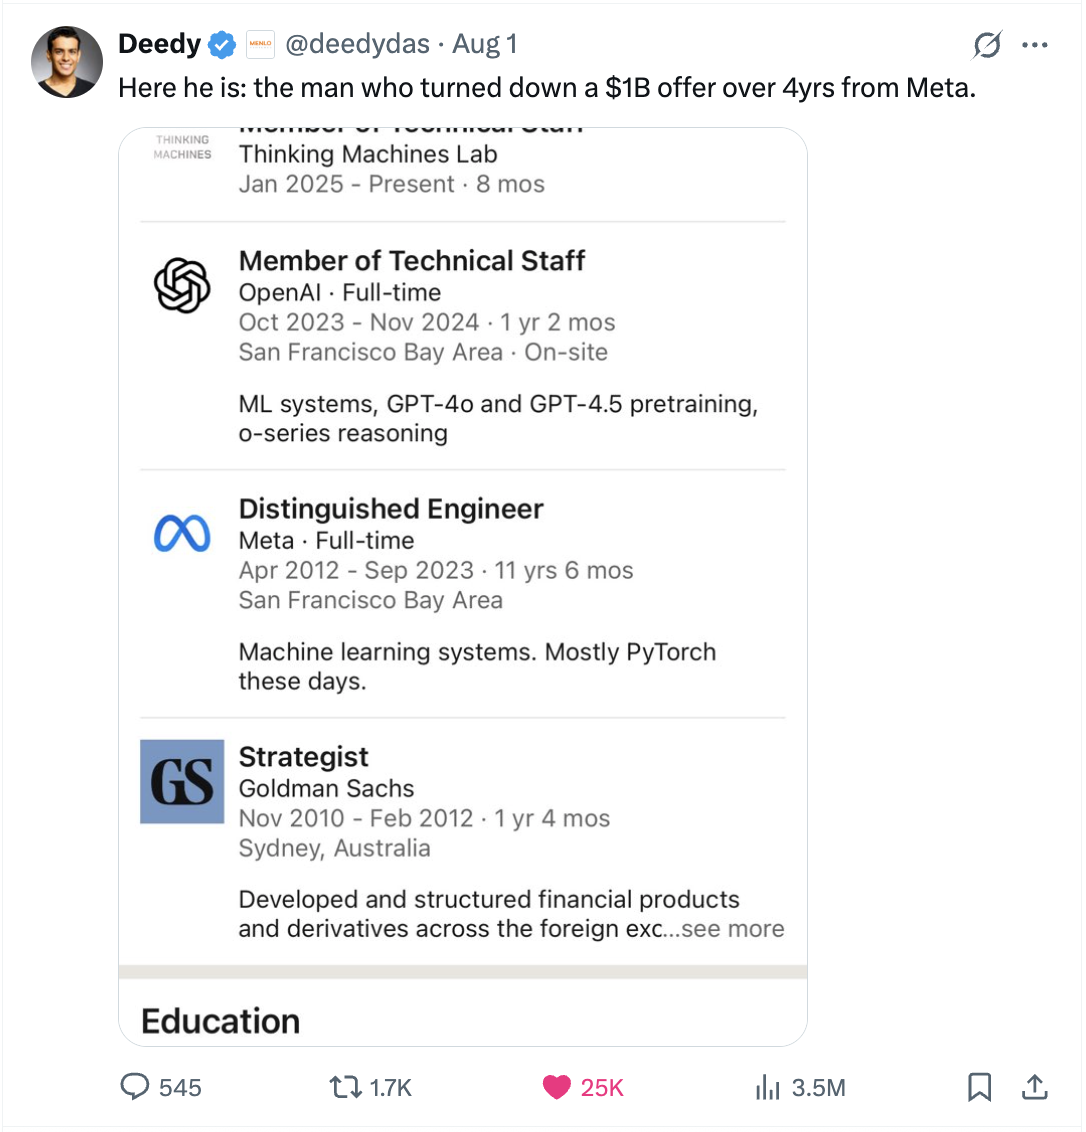Screen dimensions: 1086x1132
Task: Like the tweet via the pink heart icon
Action: pyautogui.click(x=557, y=1087)
